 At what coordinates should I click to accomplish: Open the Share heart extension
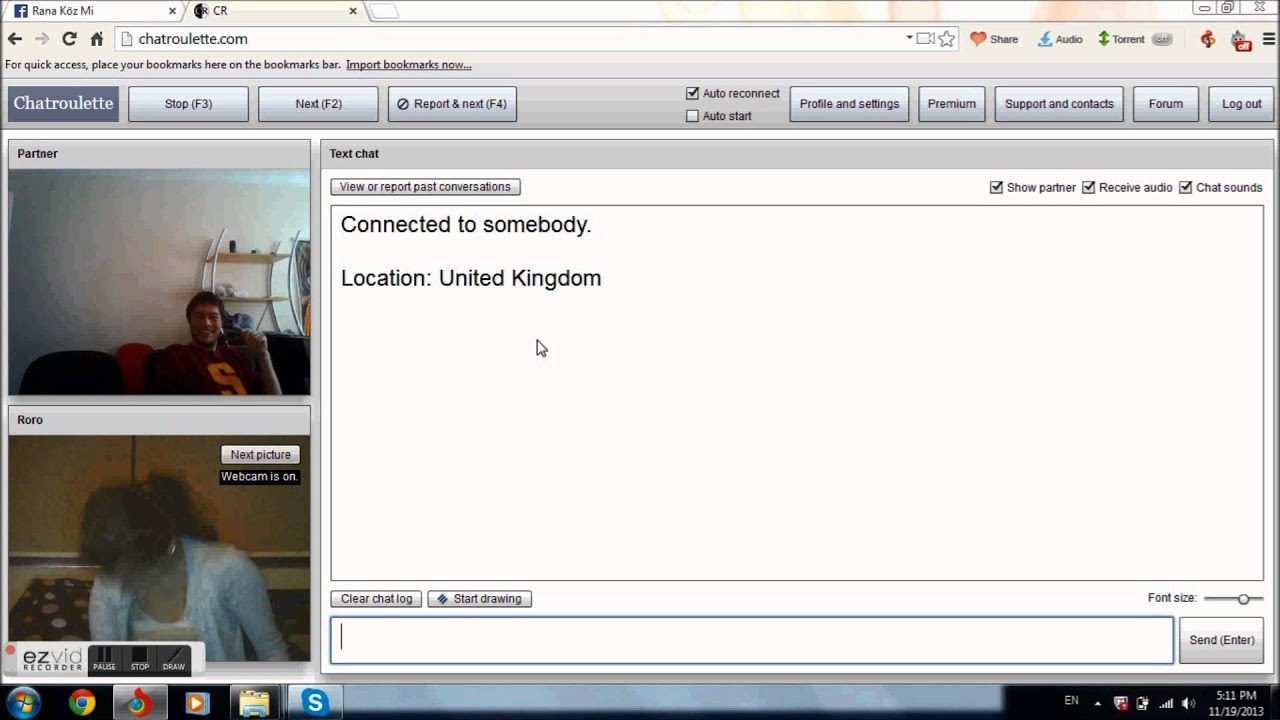pos(994,39)
